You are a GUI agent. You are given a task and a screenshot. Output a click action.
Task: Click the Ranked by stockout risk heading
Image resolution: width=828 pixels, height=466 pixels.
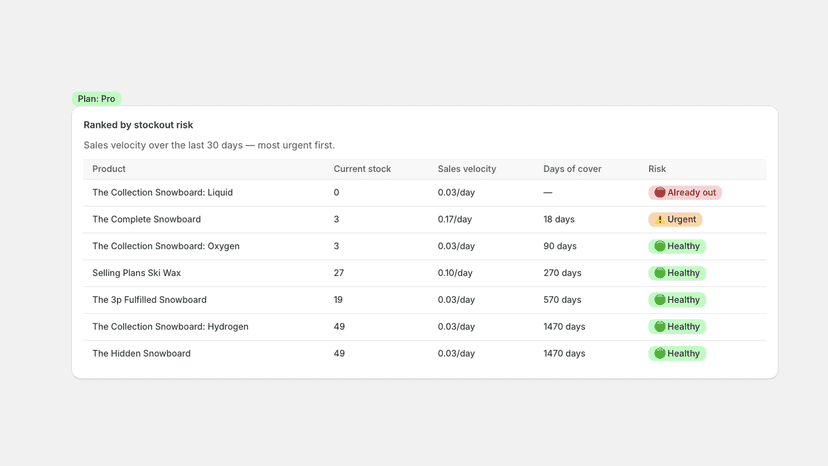click(x=138, y=125)
